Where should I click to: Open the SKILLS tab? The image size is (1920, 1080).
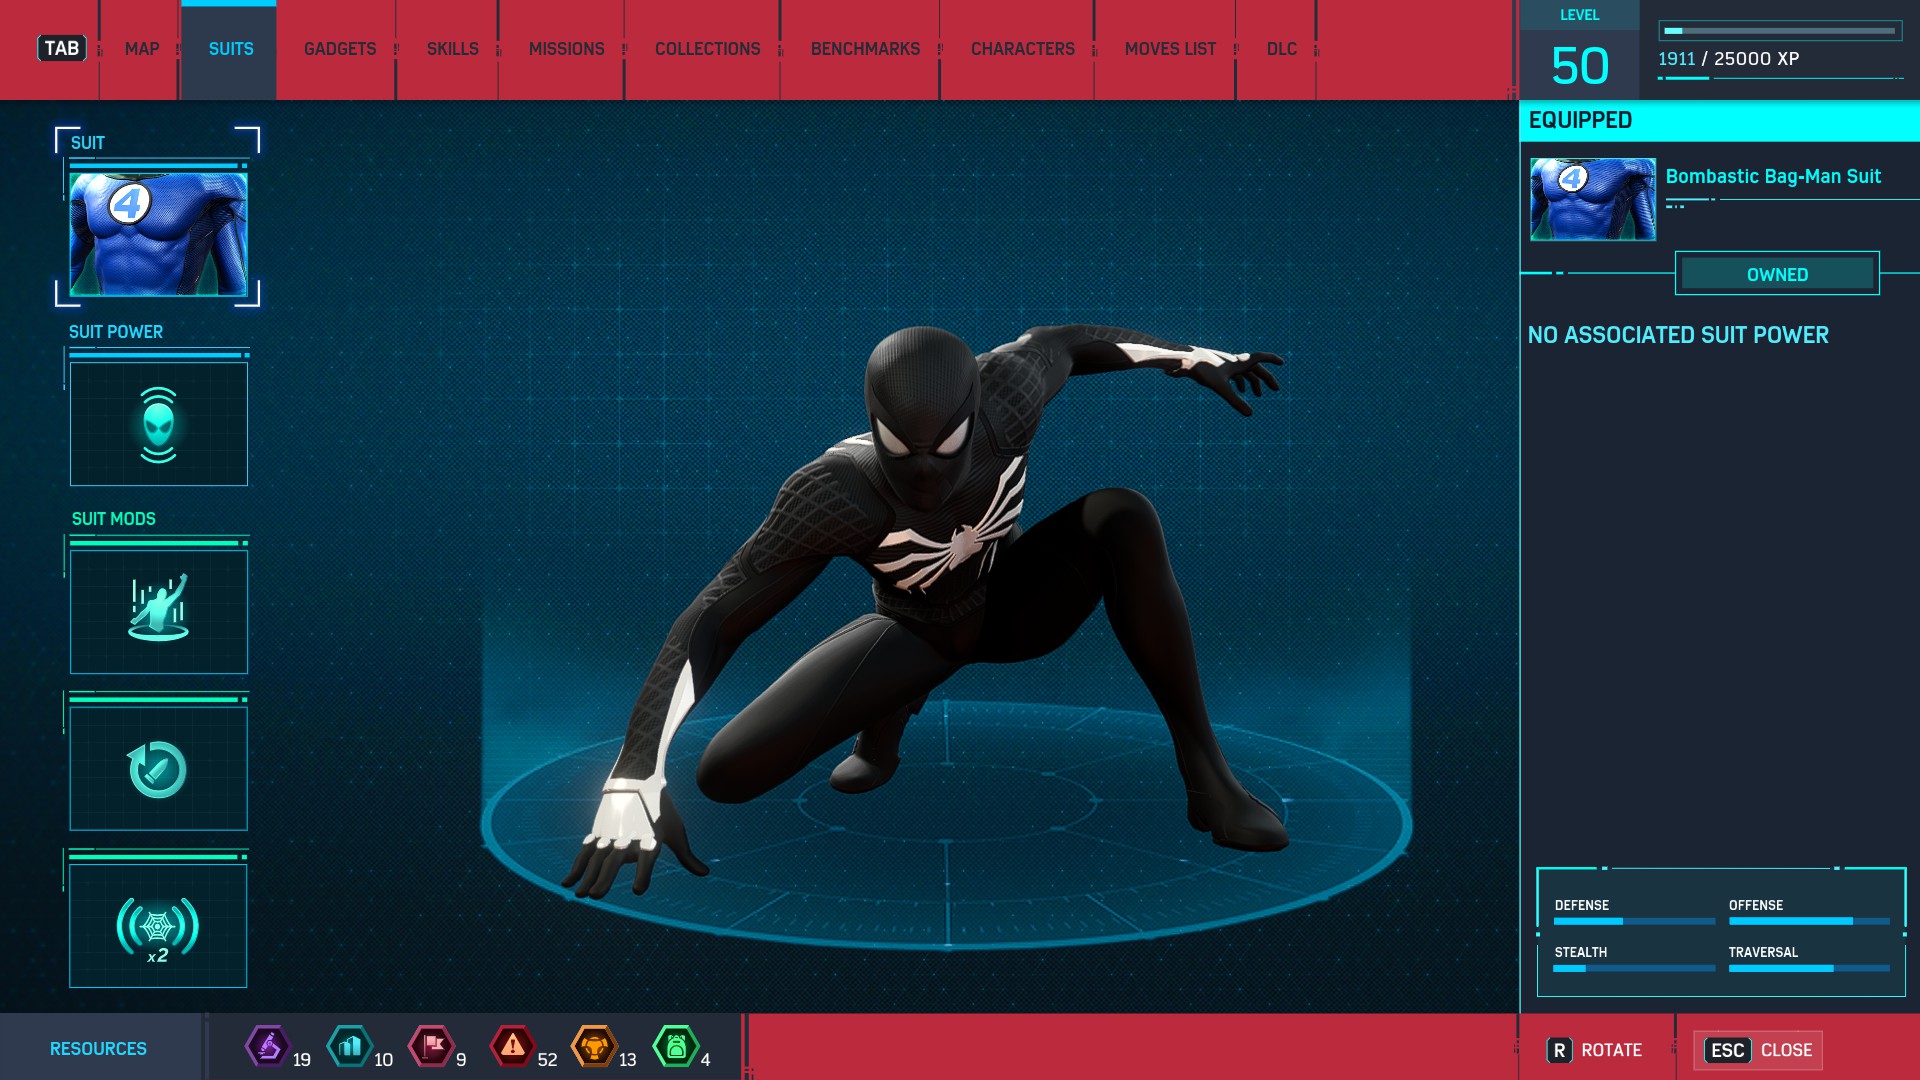tap(452, 49)
